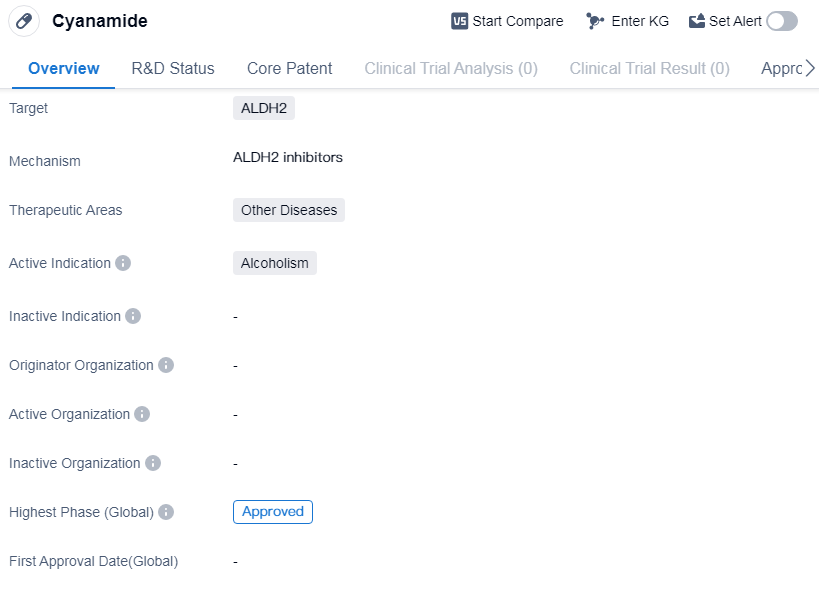The image size is (819, 590).
Task: Click the Start Compare VS icon
Action: [460, 21]
